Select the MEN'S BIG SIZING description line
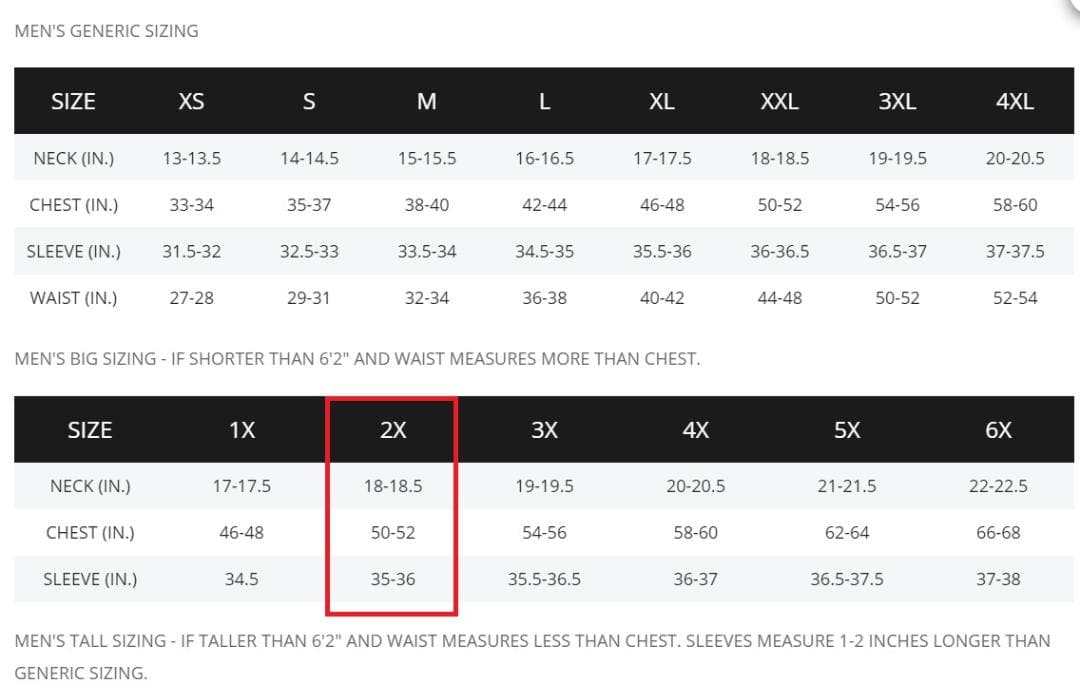This screenshot has height=684, width=1080. (x=357, y=358)
